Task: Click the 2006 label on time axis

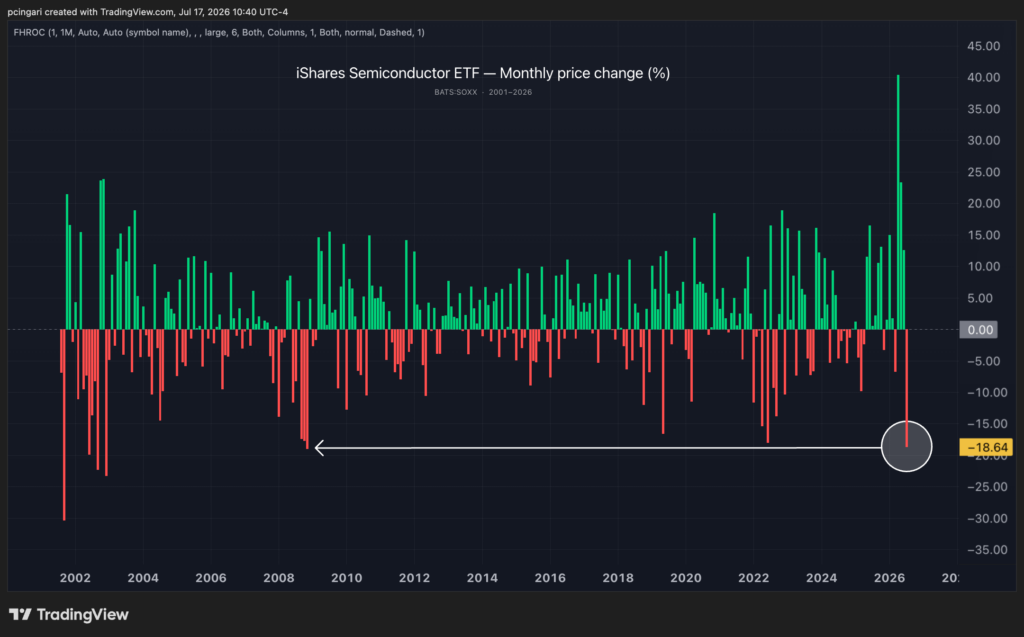Action: pyautogui.click(x=211, y=578)
